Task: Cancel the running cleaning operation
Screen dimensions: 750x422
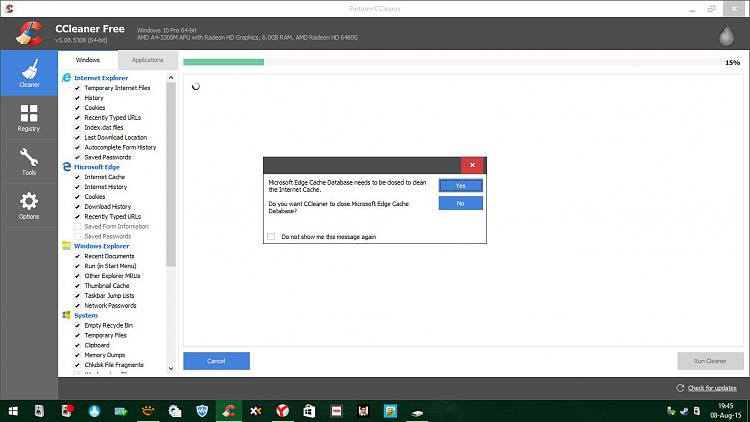Action: [216, 361]
